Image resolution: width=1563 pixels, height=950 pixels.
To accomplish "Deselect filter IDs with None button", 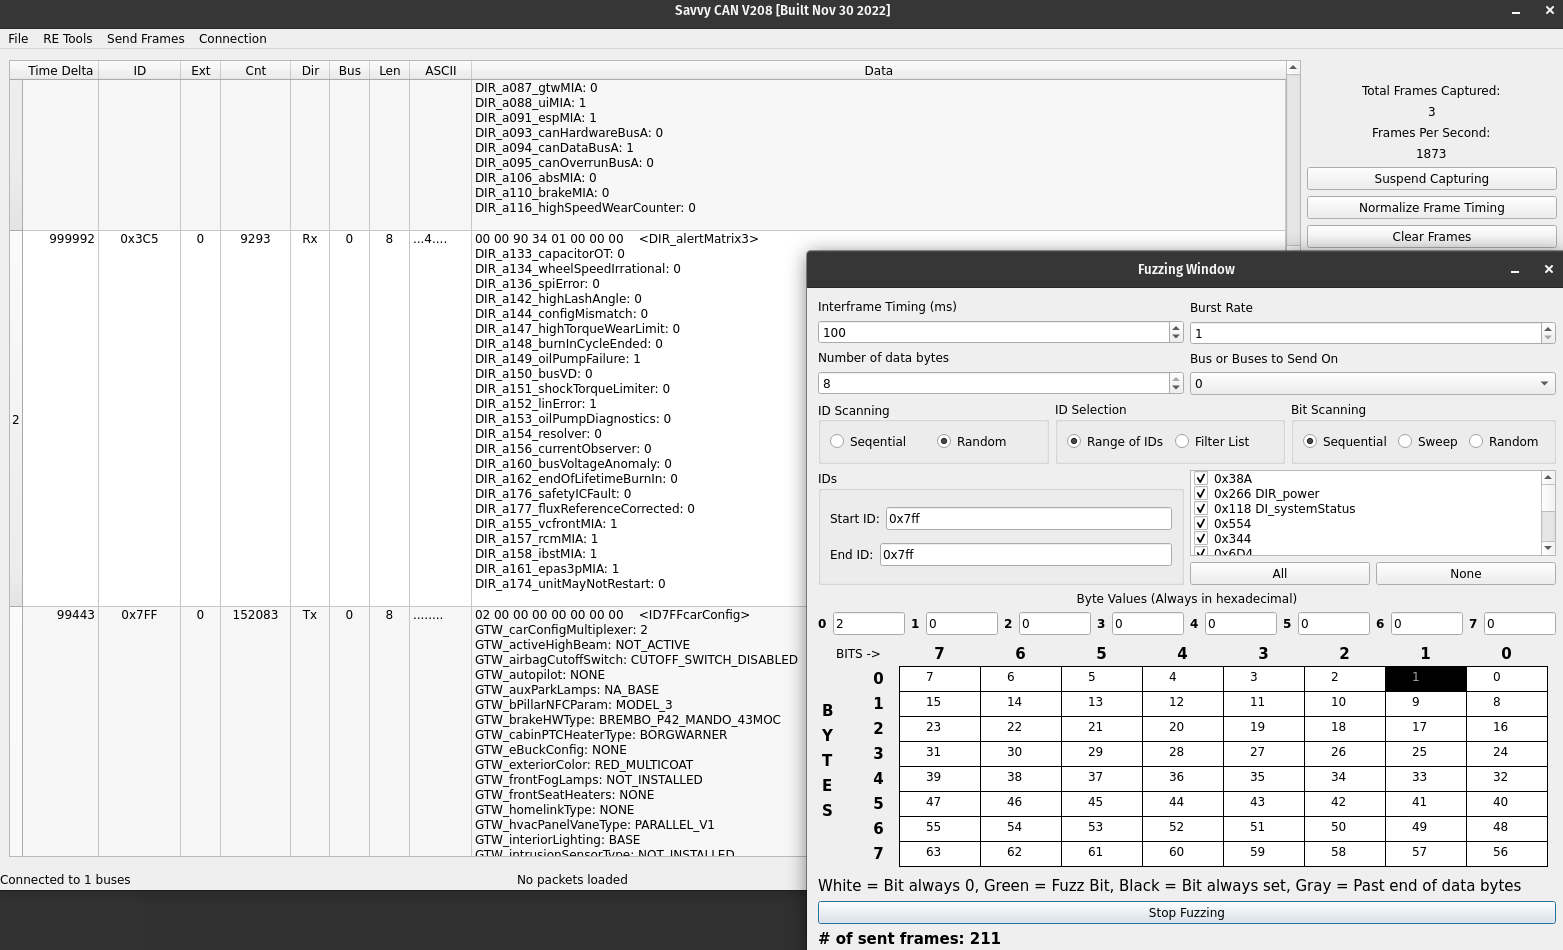I will tap(1465, 574).
